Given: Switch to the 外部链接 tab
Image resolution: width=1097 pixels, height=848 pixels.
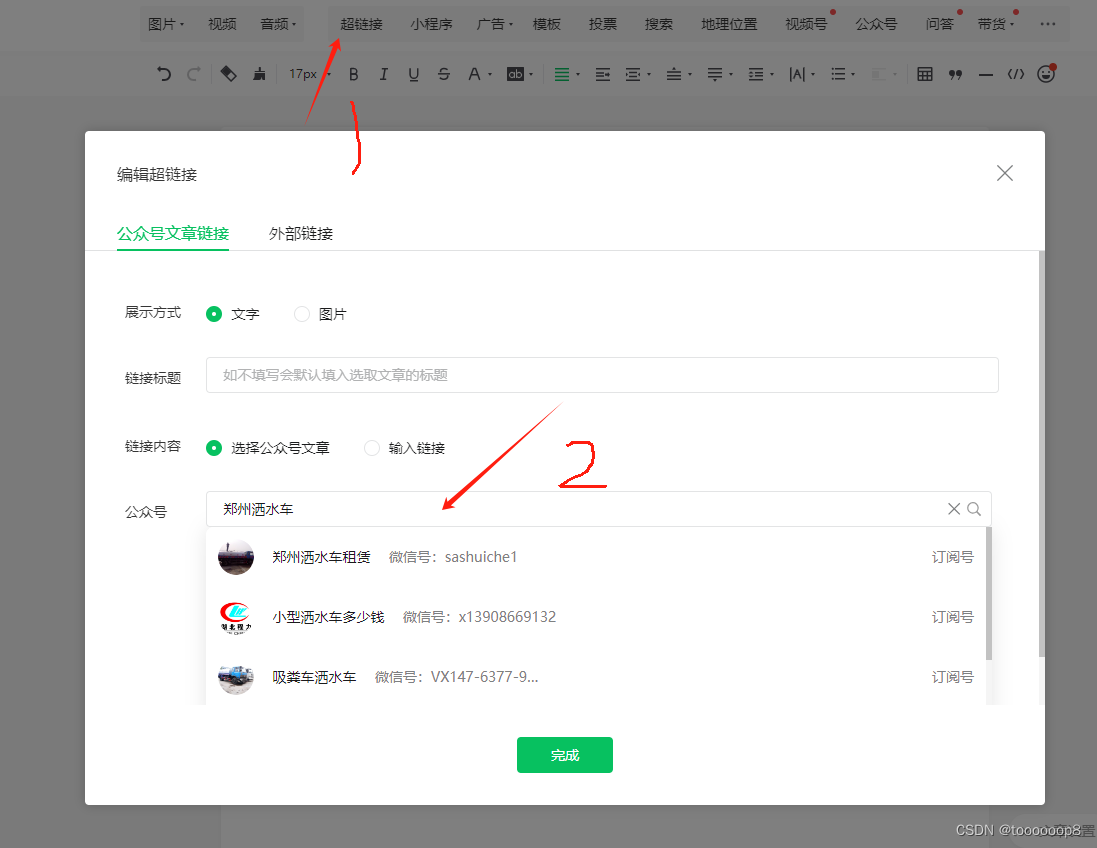Looking at the screenshot, I should click(x=301, y=234).
